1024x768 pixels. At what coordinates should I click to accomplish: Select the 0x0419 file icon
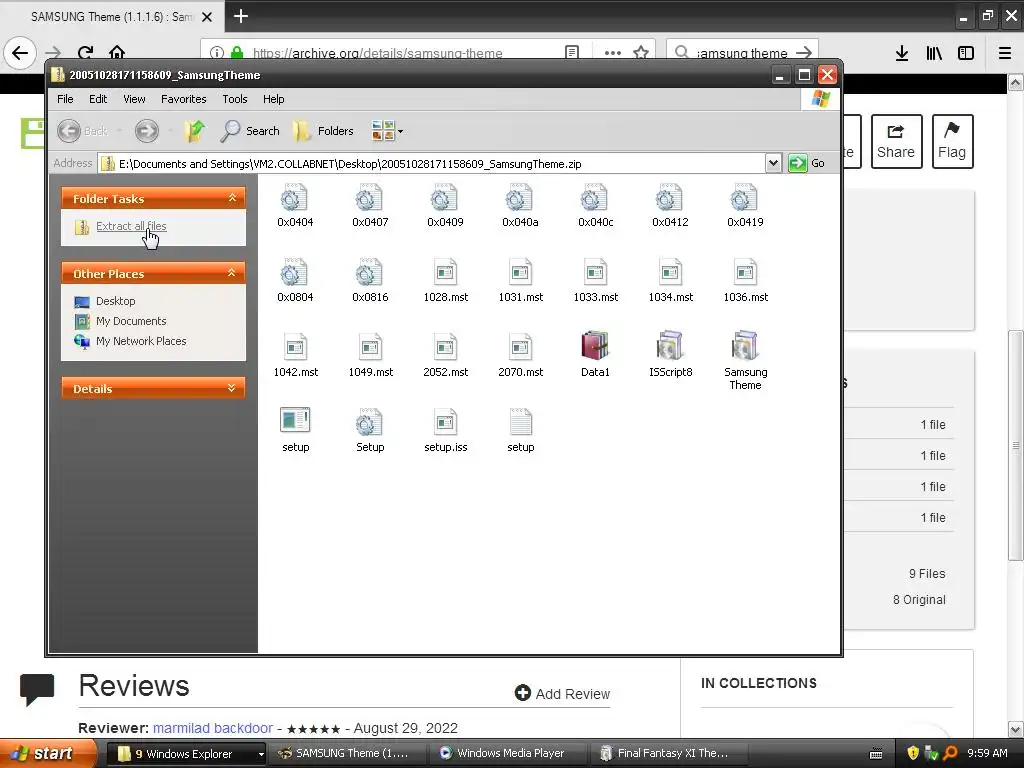click(x=745, y=199)
